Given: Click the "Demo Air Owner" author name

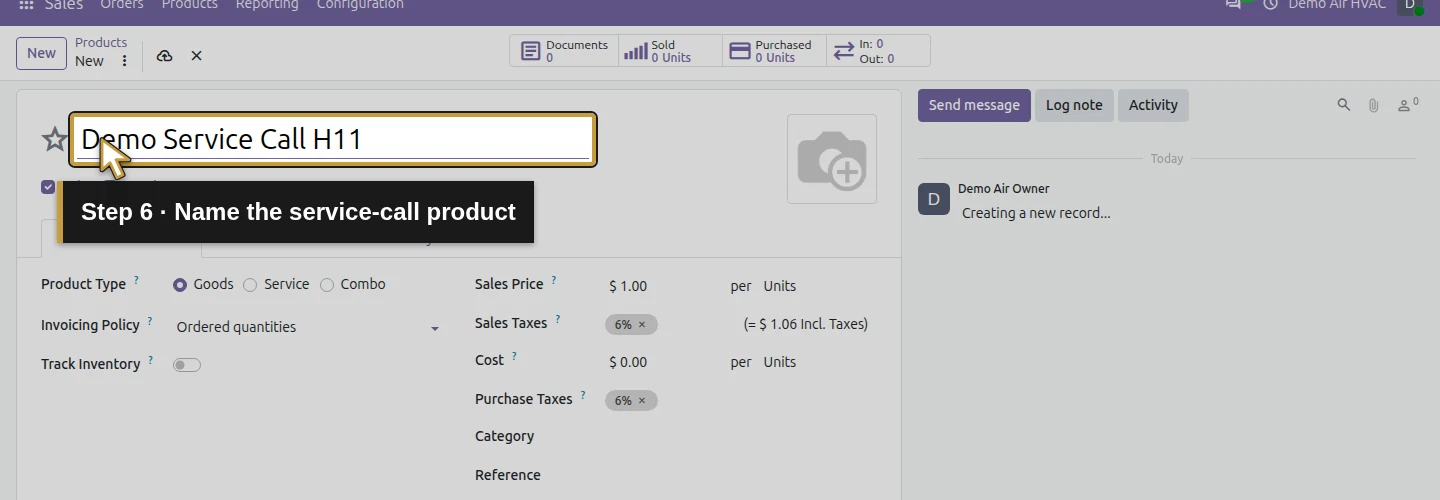Looking at the screenshot, I should 1004,188.
